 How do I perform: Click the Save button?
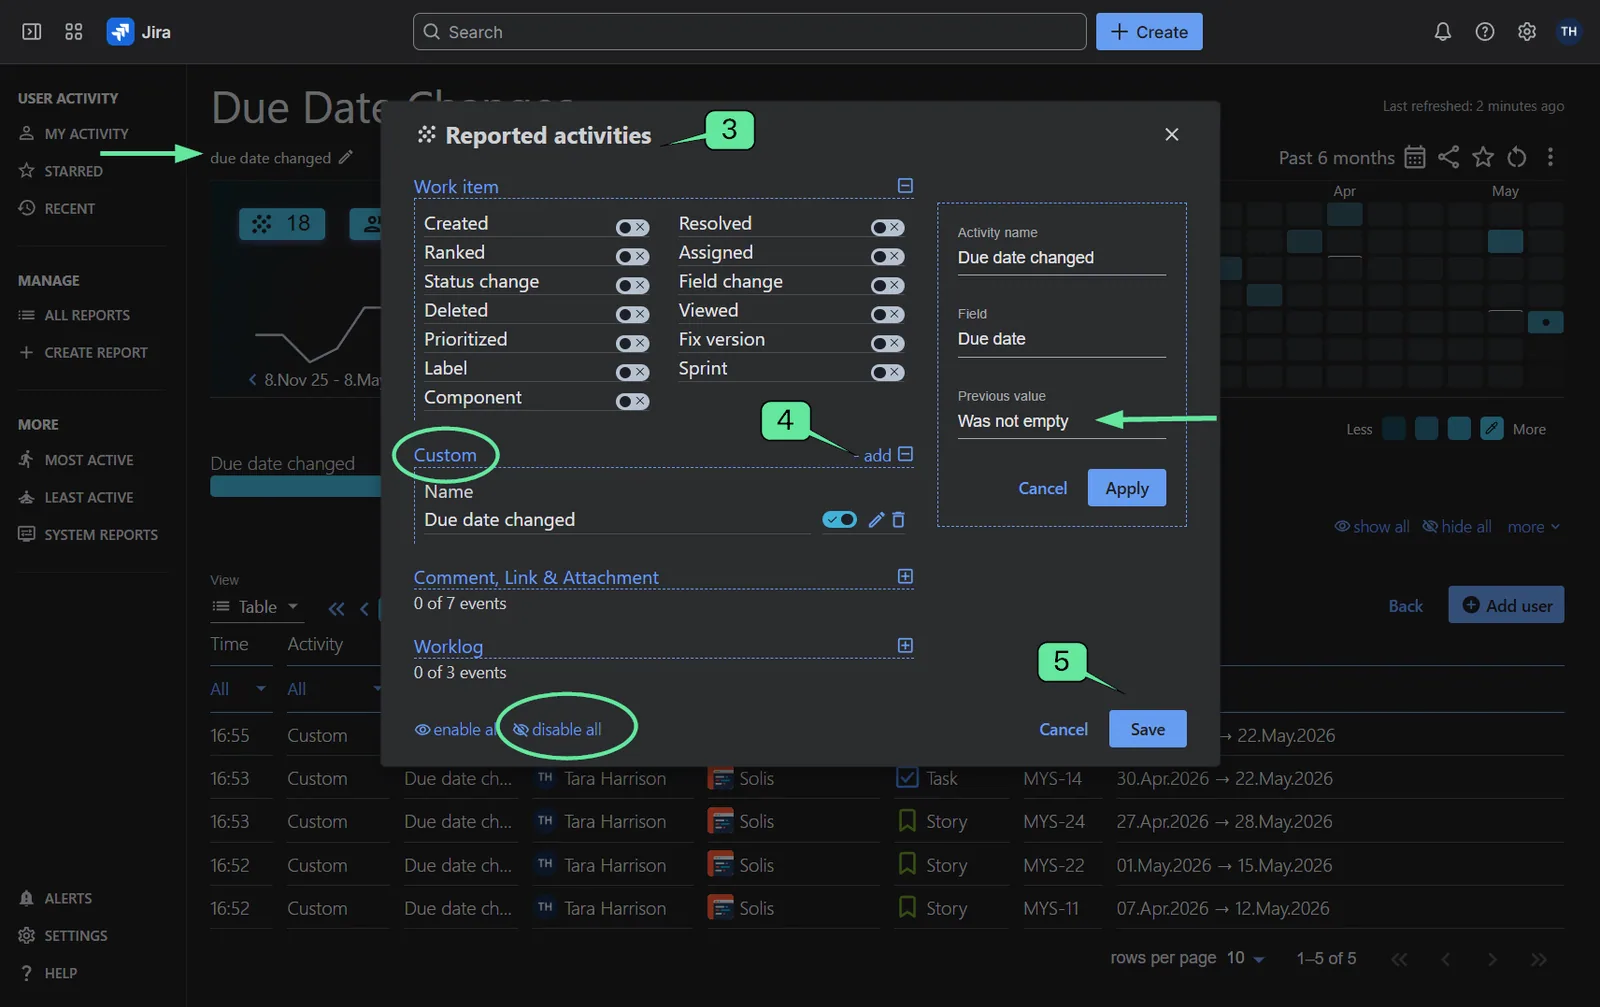pos(1148,729)
